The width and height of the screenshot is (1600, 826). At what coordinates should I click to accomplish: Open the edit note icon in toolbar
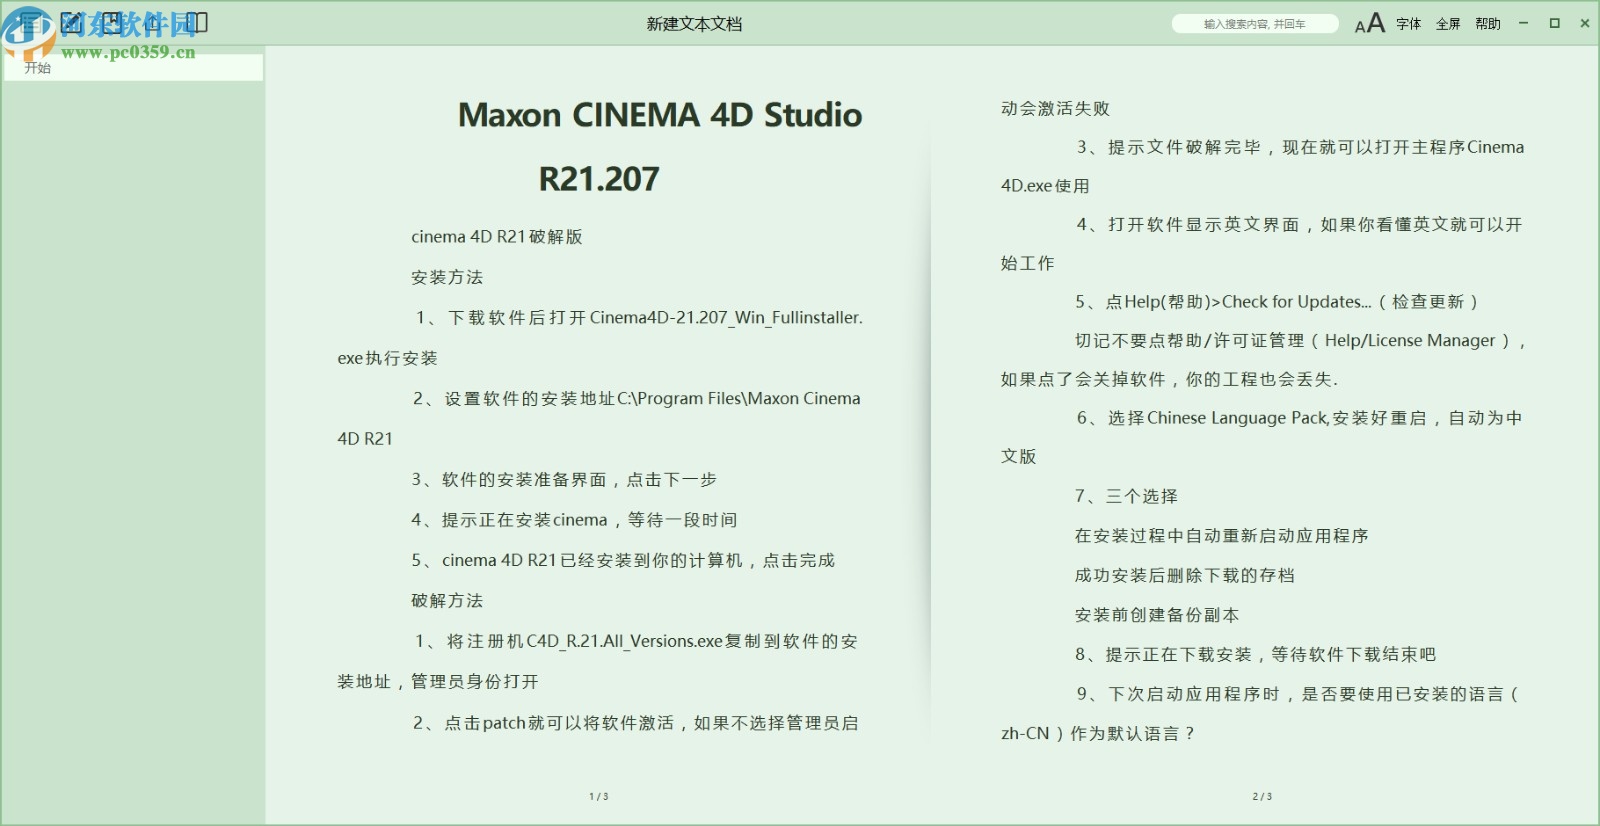(71, 23)
